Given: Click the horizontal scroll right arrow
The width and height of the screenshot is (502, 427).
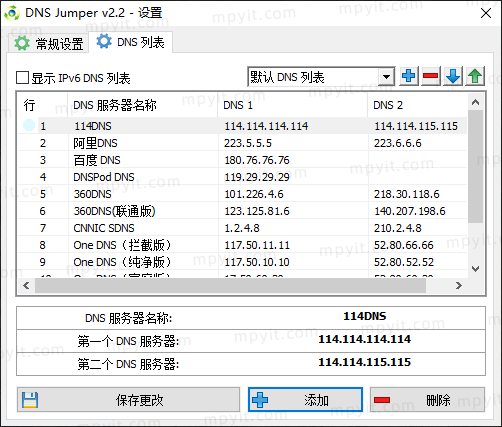Looking at the screenshot, I should point(459,286).
